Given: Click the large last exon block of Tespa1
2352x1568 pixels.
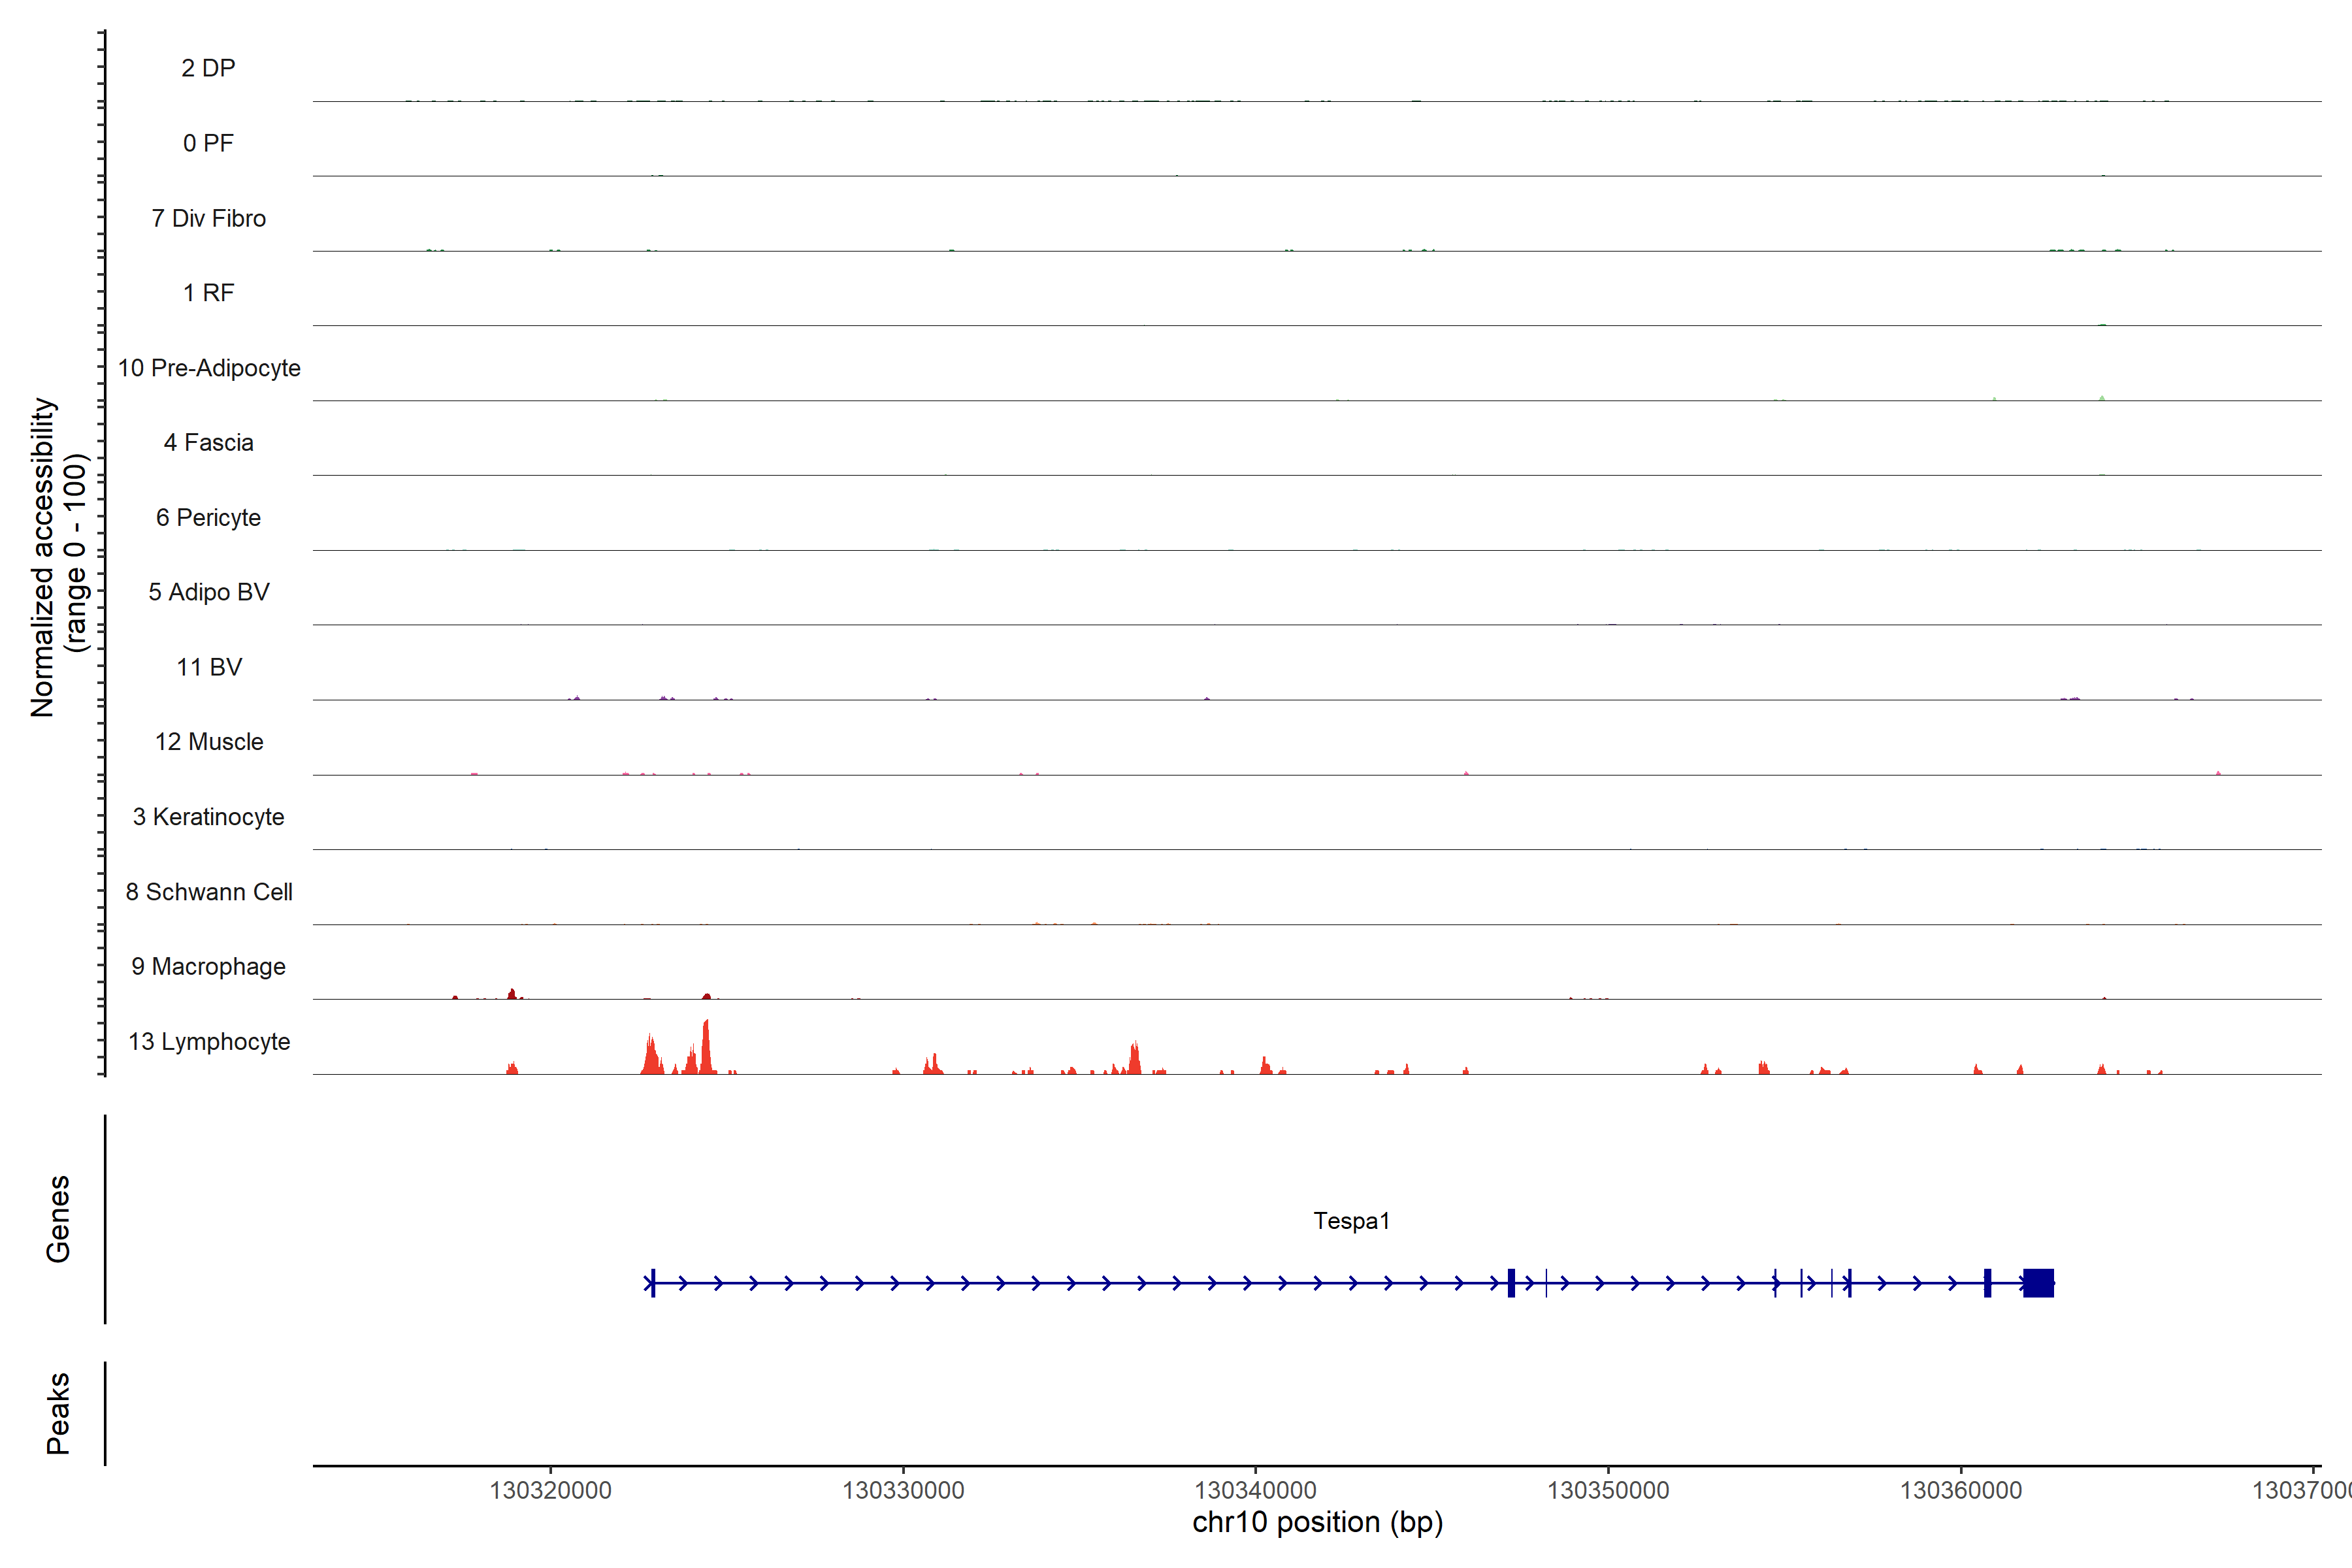Looking at the screenshot, I should (2038, 1283).
